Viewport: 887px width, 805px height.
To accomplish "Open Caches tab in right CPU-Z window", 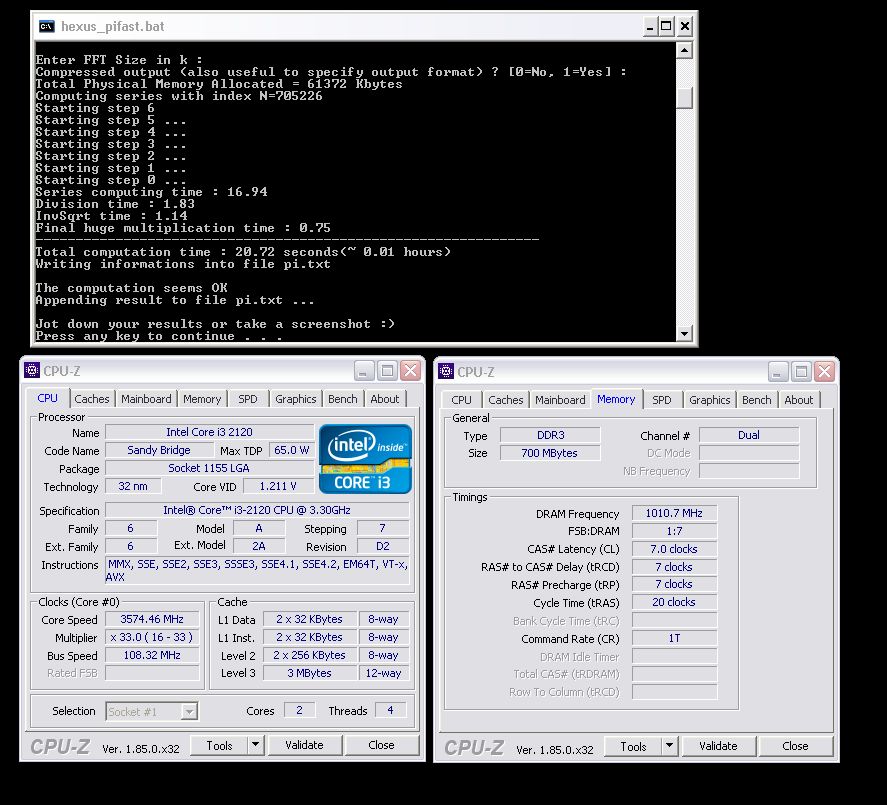I will click(x=506, y=400).
